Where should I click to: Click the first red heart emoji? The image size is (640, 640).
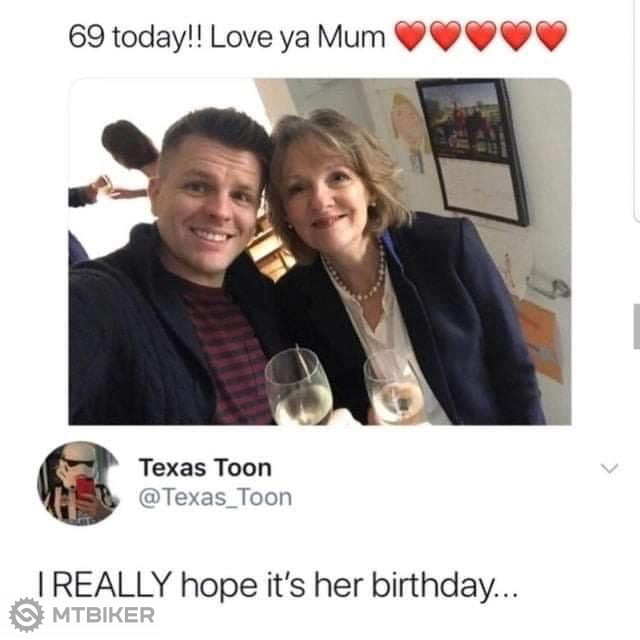click(x=411, y=37)
